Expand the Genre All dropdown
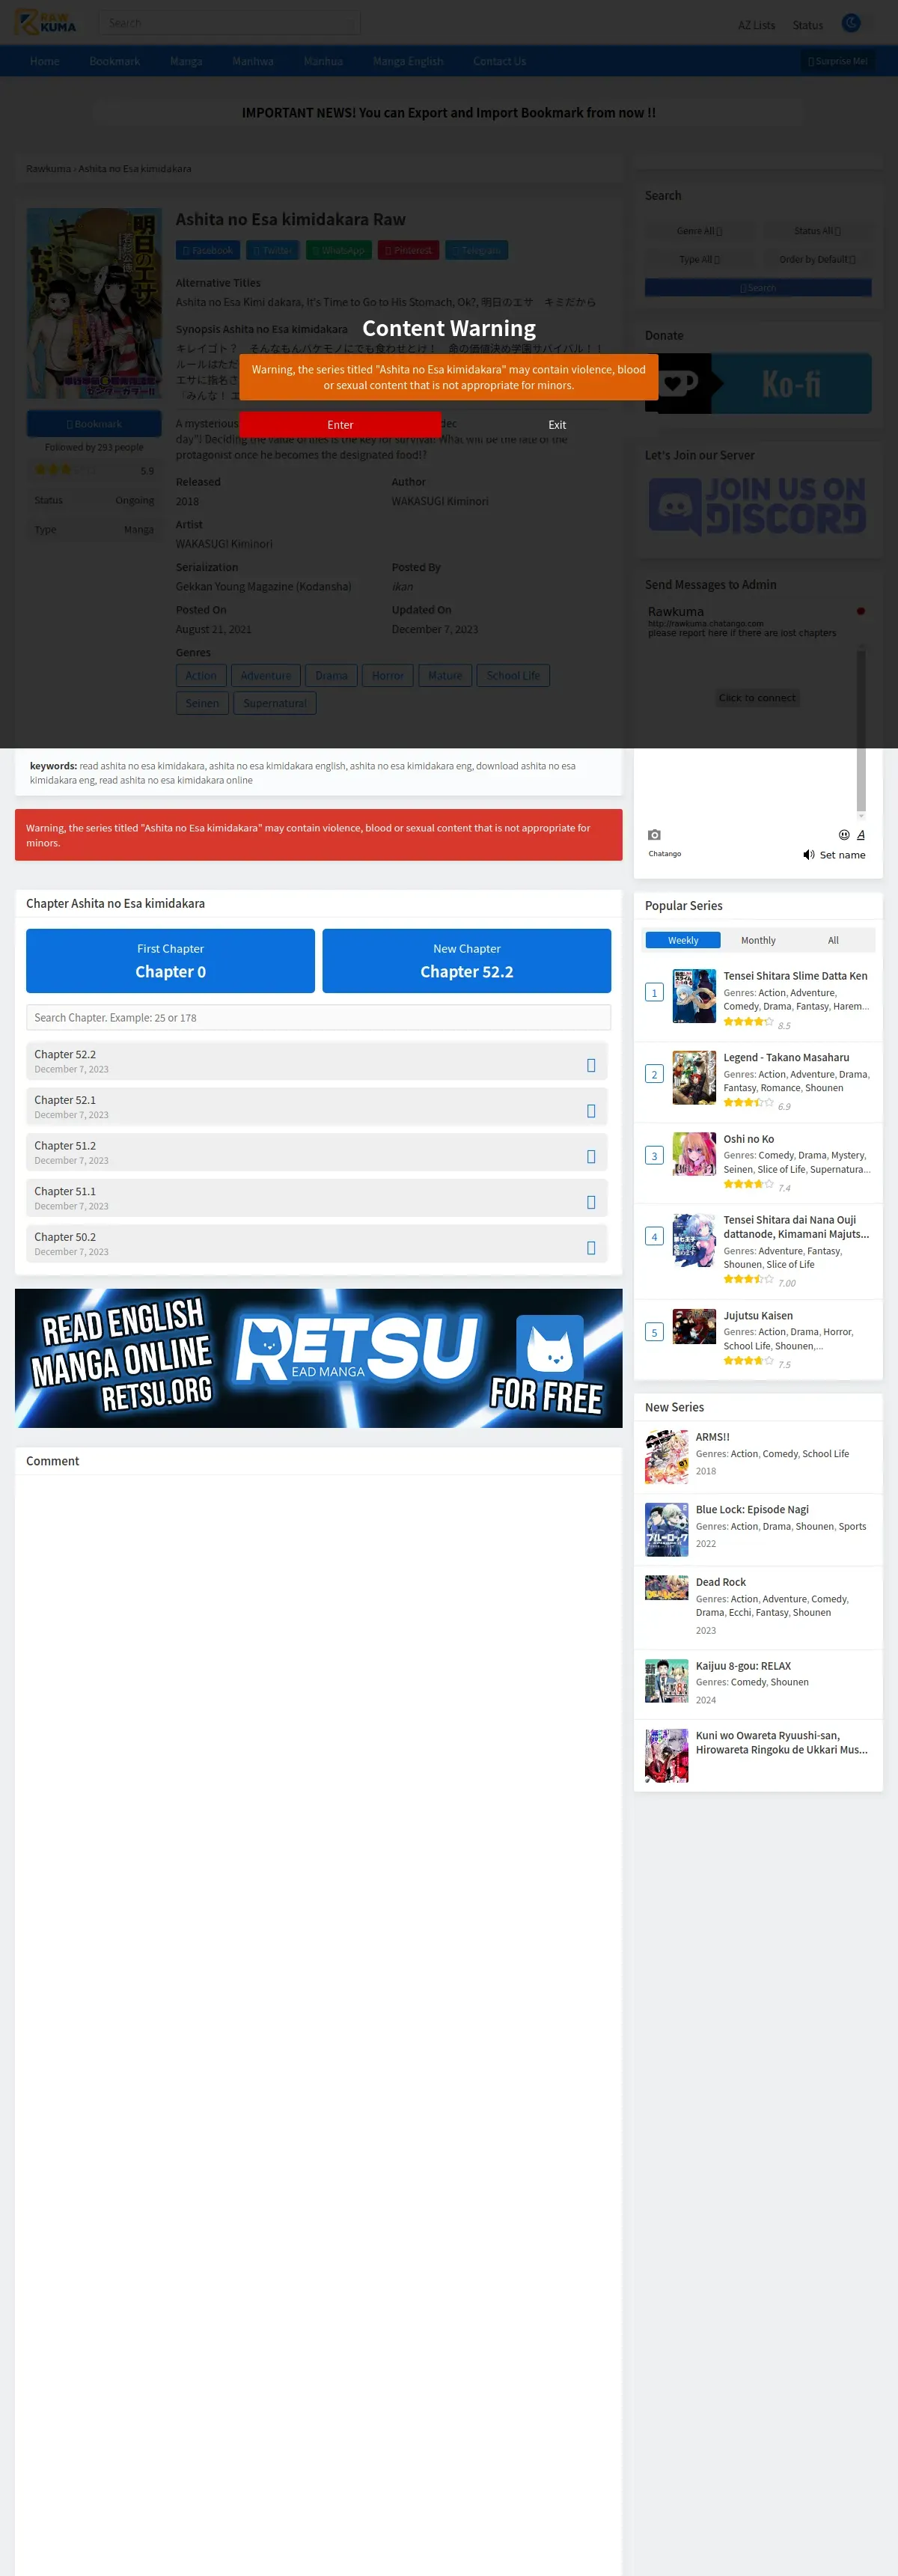This screenshot has width=898, height=2576. click(700, 231)
